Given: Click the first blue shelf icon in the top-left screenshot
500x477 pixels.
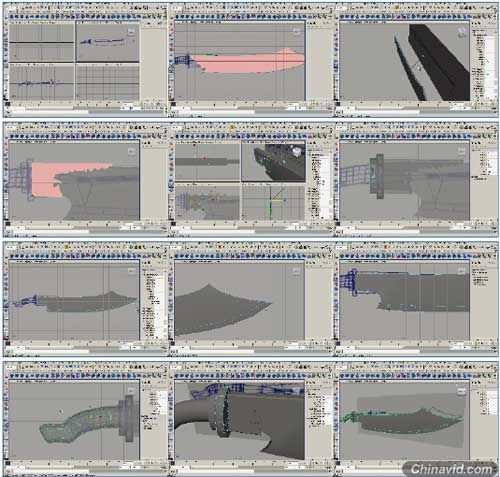Looking at the screenshot, I should click(x=12, y=17).
